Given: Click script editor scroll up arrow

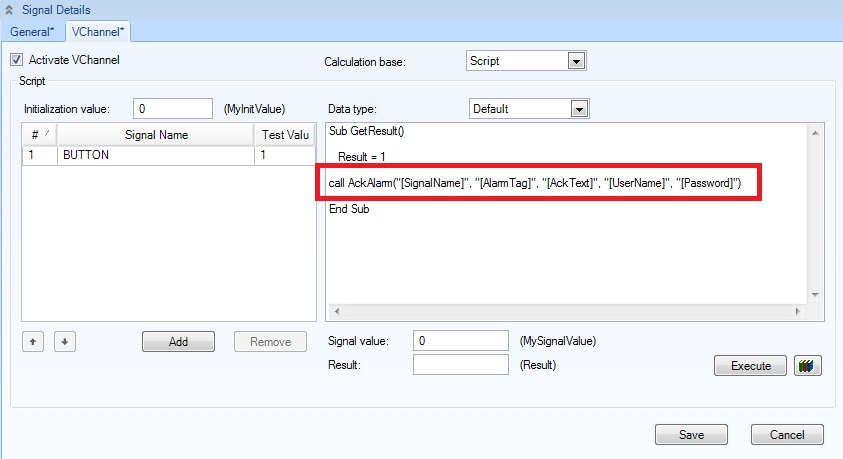Looking at the screenshot, I should [x=816, y=133].
